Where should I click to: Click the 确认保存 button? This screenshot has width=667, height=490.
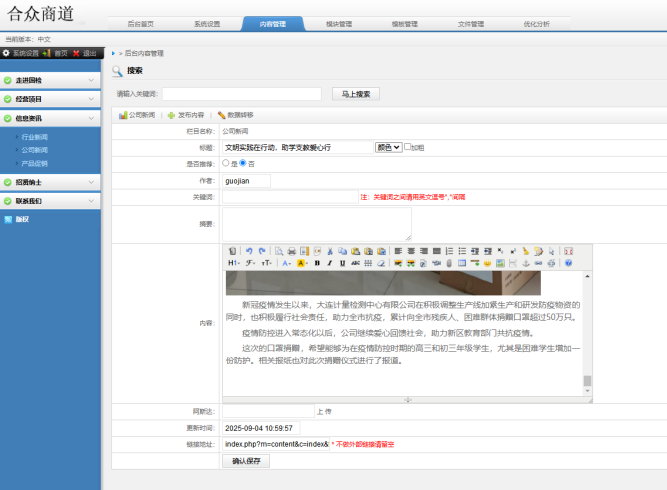[x=245, y=461]
